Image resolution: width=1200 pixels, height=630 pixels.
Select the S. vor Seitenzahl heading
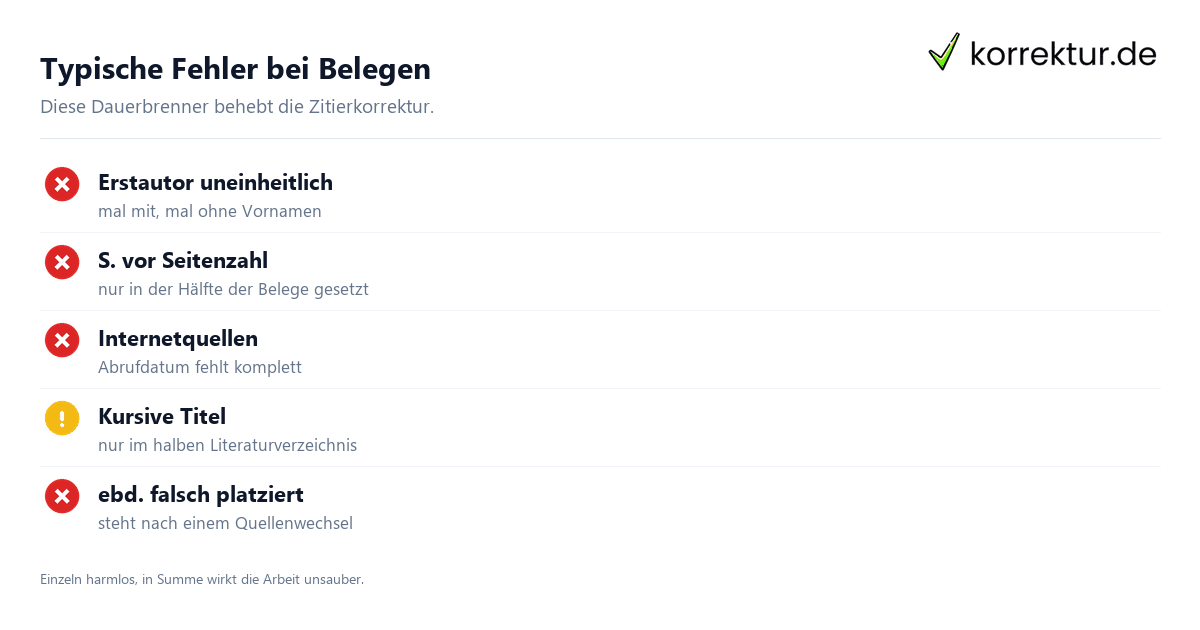pyautogui.click(x=183, y=261)
